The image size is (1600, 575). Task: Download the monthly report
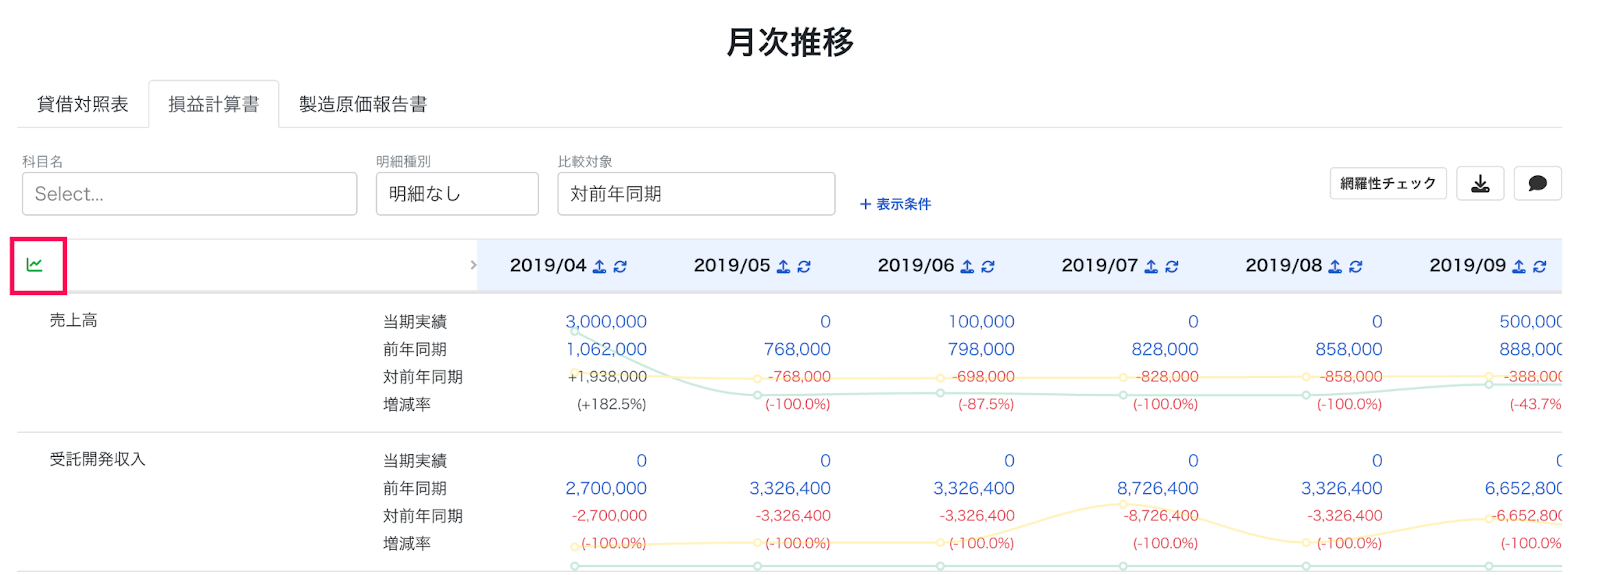click(x=1480, y=184)
